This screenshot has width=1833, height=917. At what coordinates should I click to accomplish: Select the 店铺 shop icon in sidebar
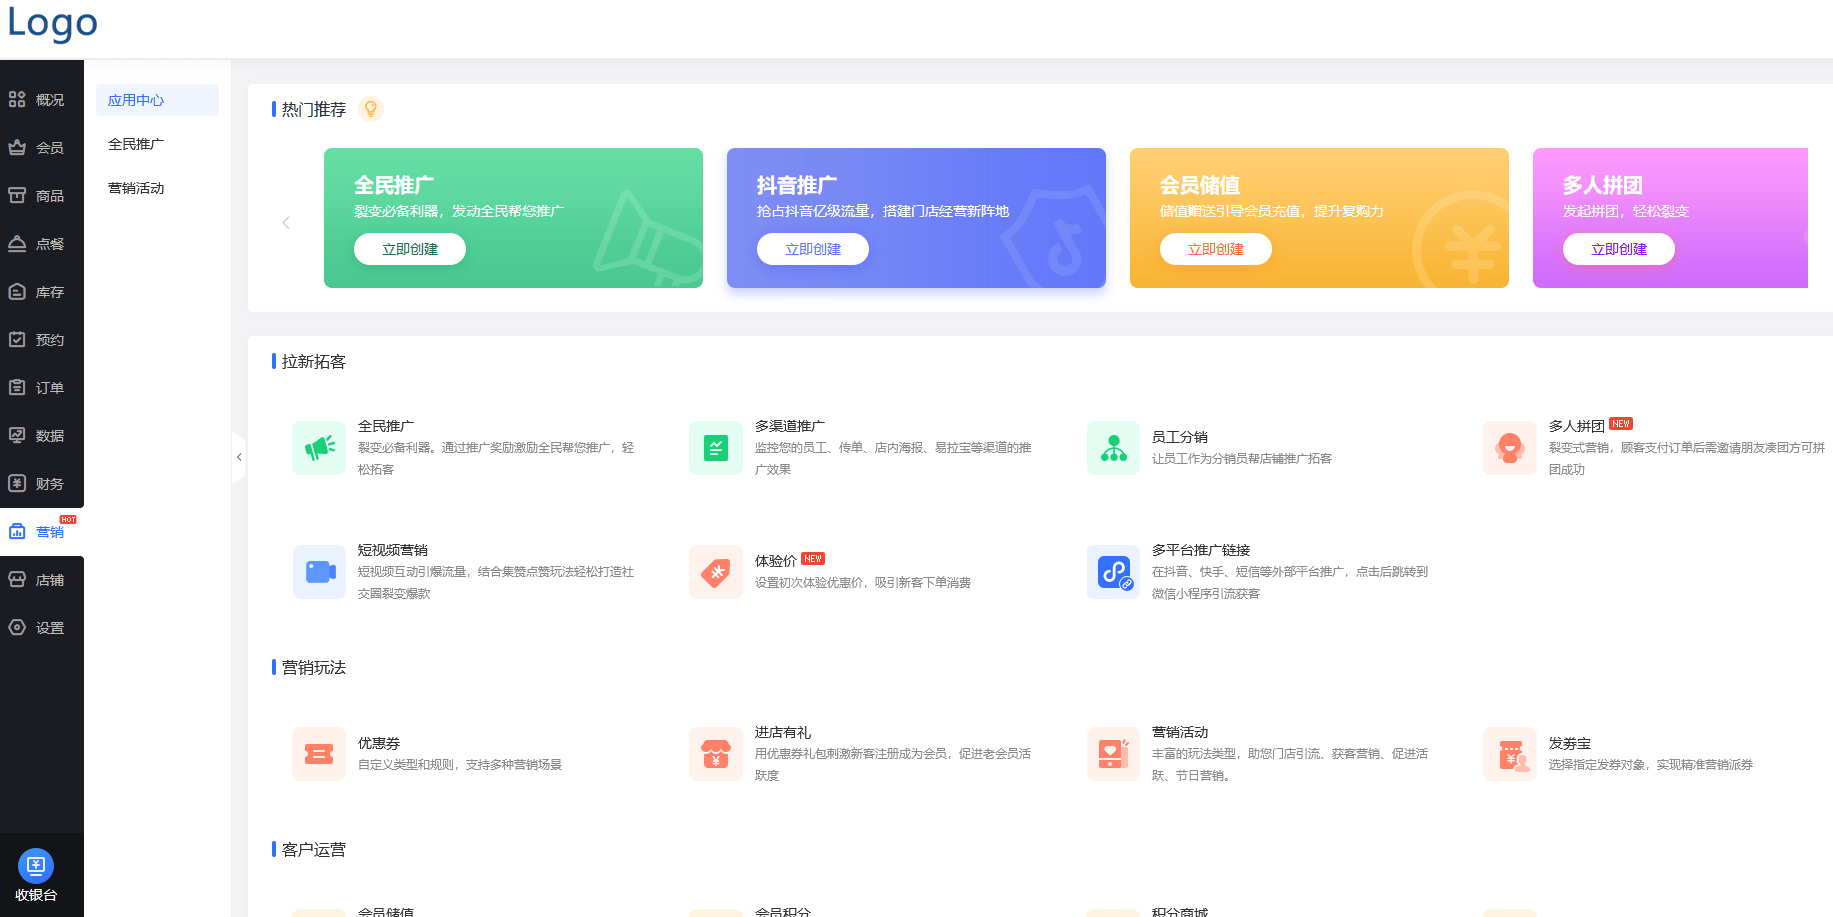42,579
